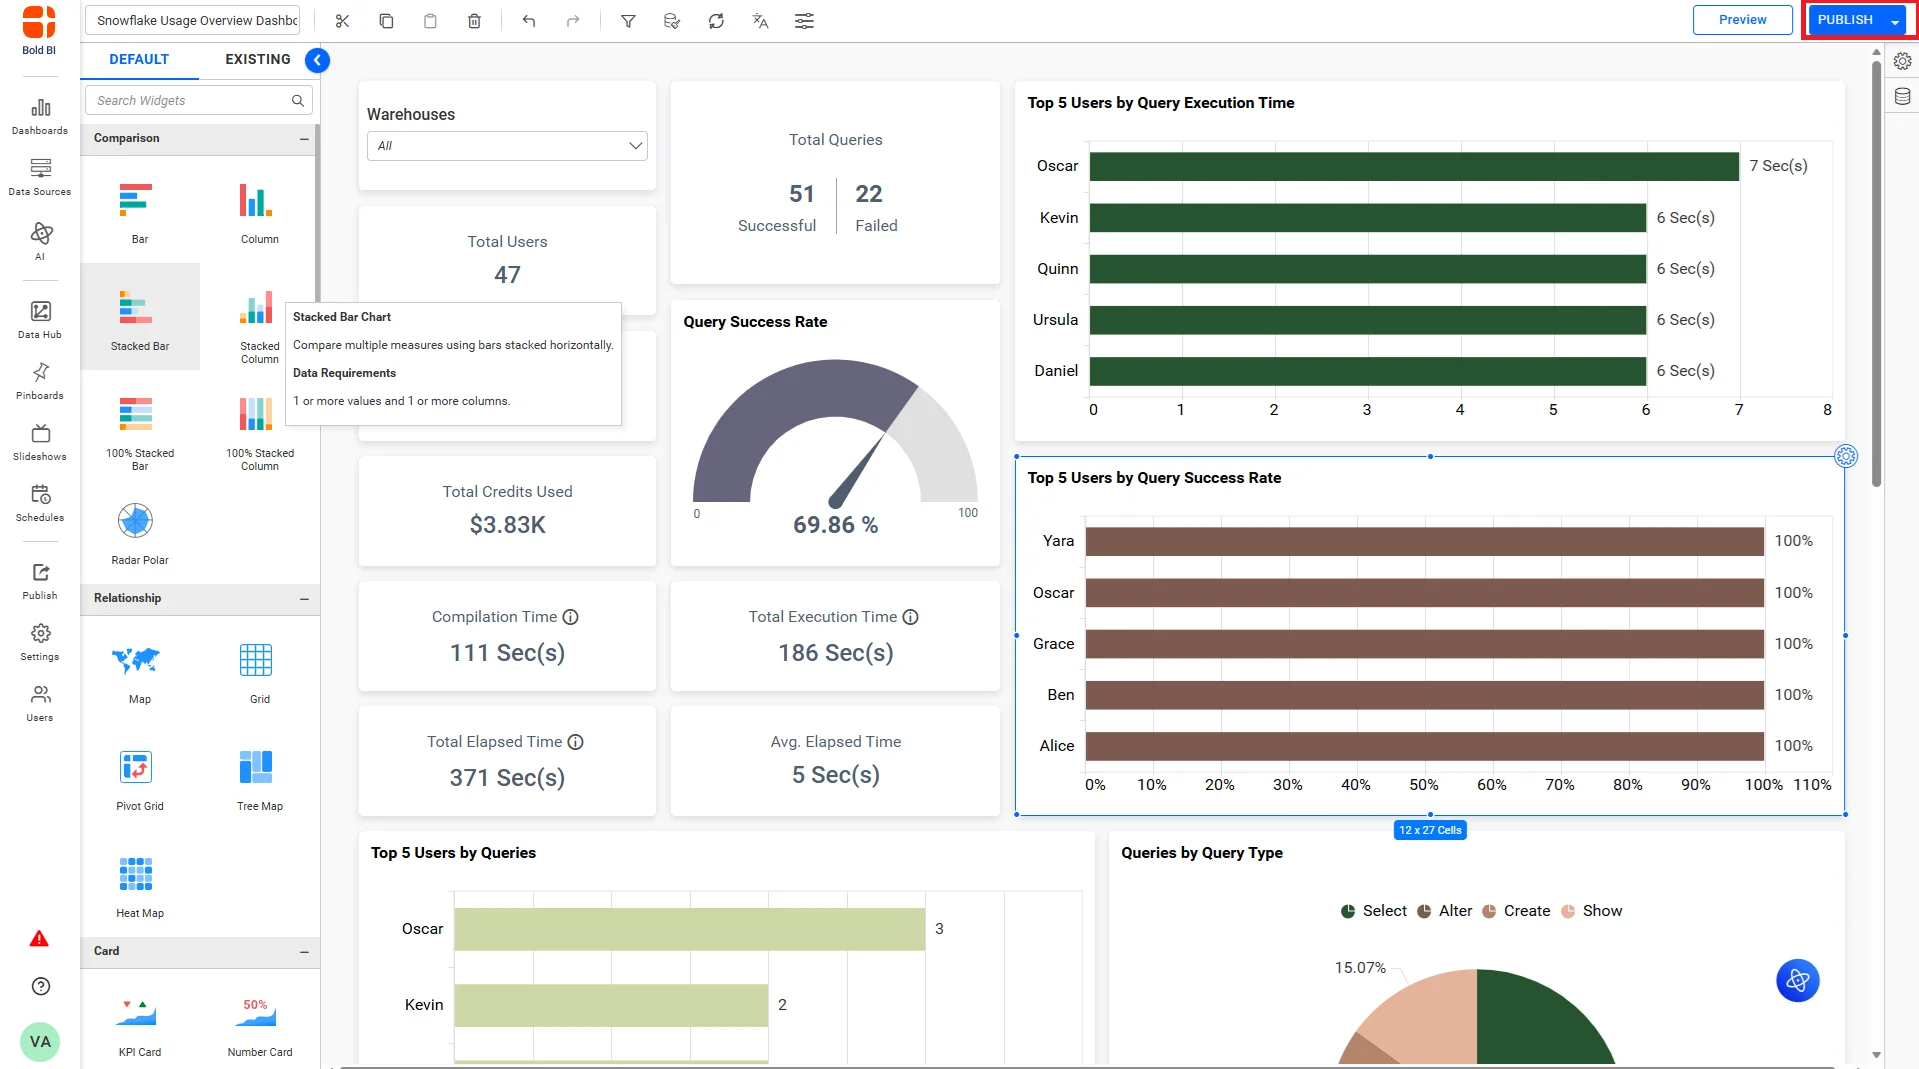Click the Total Elapsed Time info icon
Screen dimensions: 1919x1069
[575, 742]
